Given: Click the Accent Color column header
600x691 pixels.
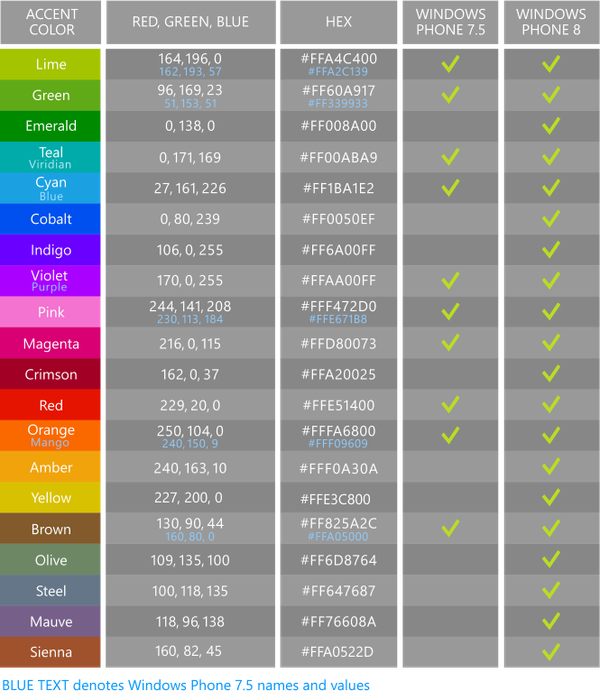Looking at the screenshot, I should pyautogui.click(x=51, y=22).
